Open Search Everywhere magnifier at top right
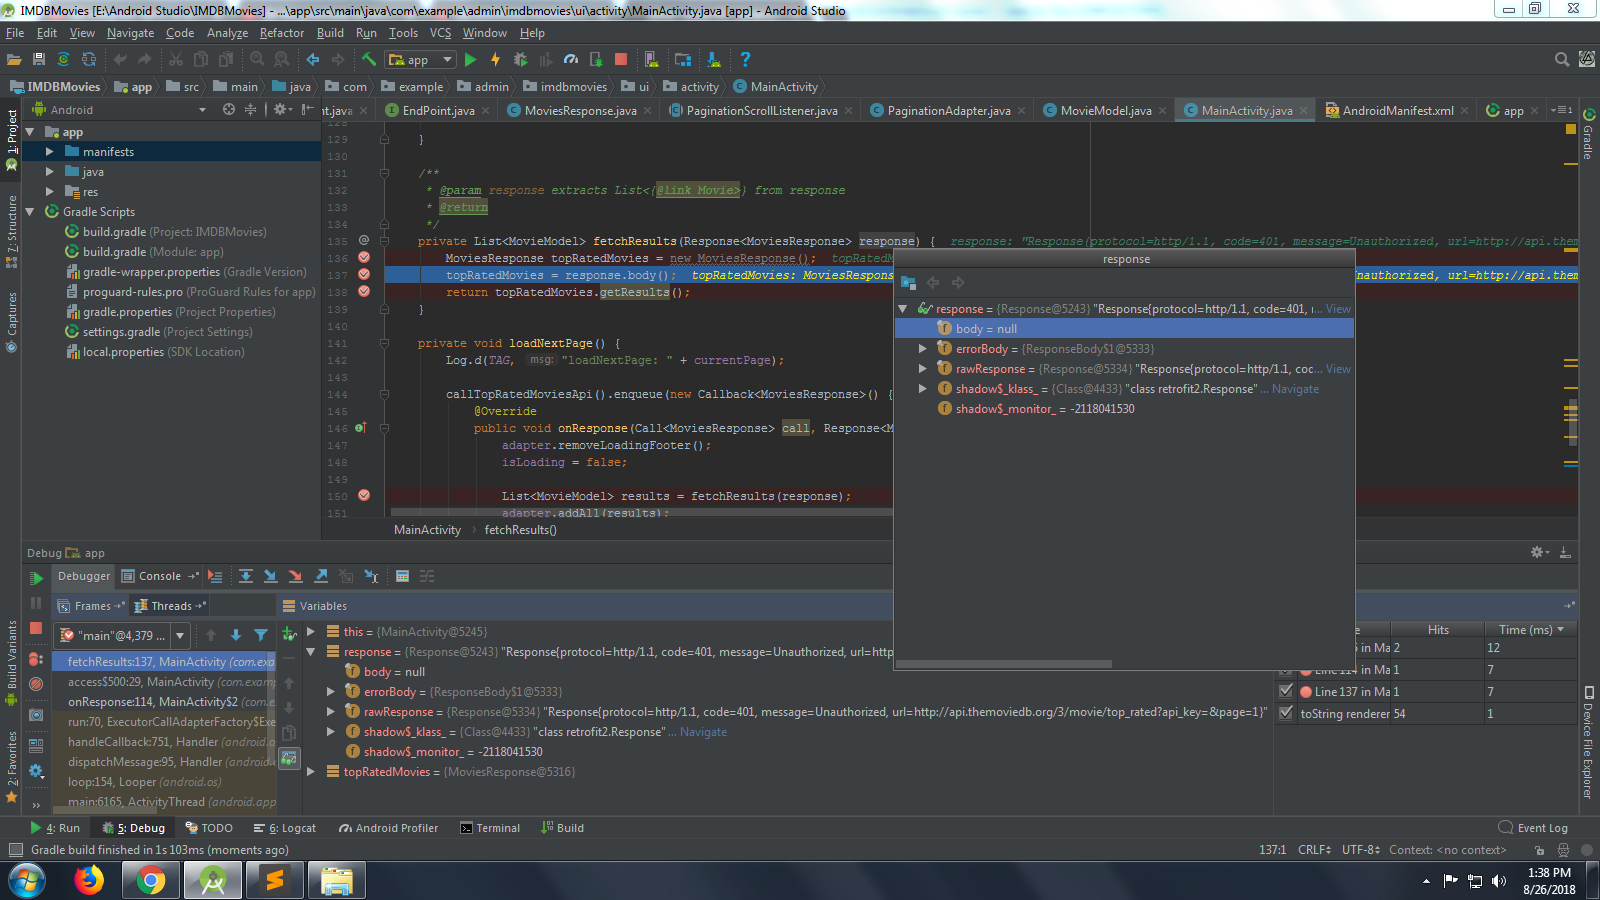 pyautogui.click(x=1562, y=59)
